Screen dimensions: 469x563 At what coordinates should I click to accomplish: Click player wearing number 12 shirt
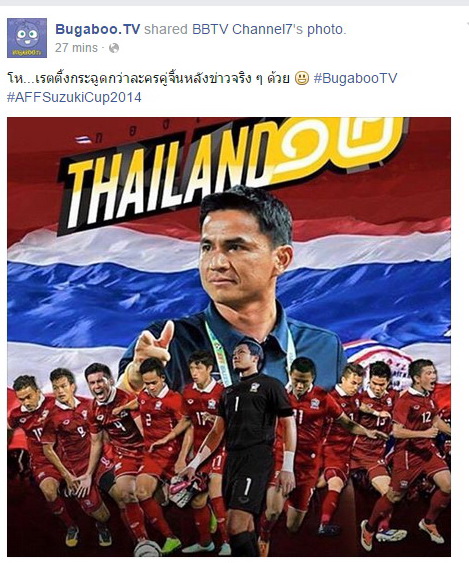click(420, 449)
